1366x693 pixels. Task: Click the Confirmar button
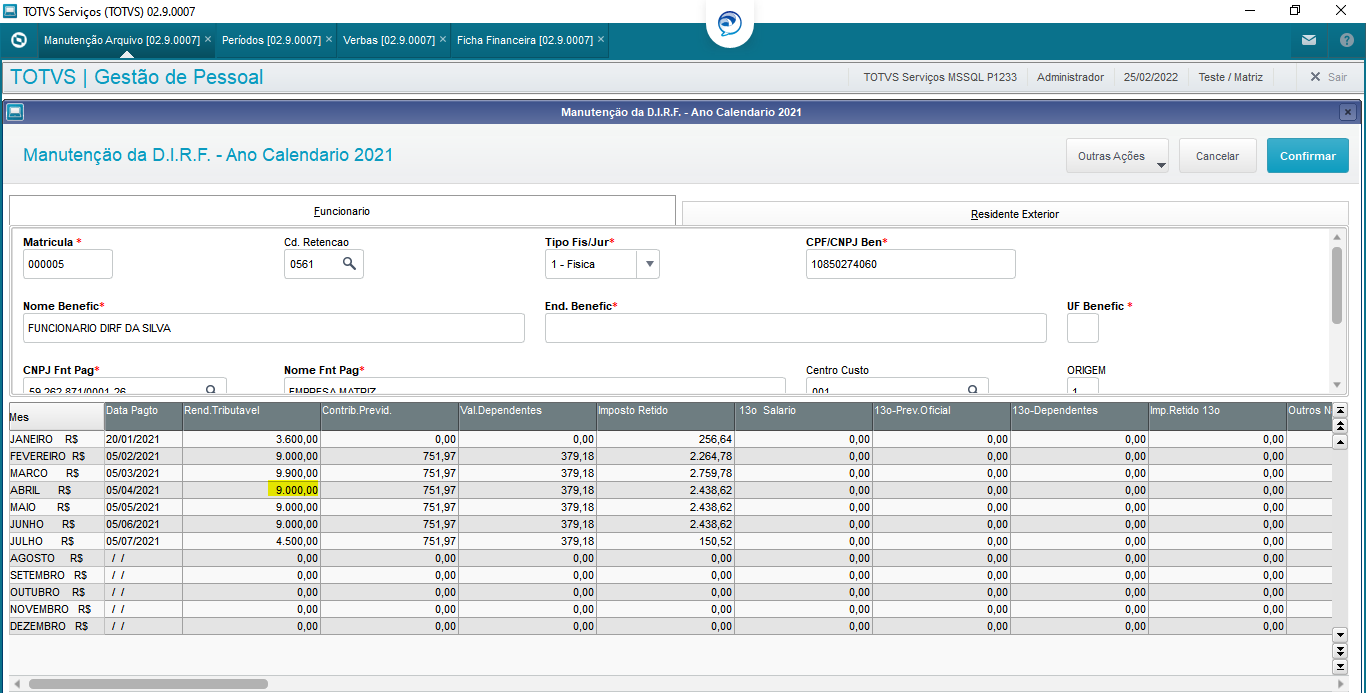tap(1308, 156)
